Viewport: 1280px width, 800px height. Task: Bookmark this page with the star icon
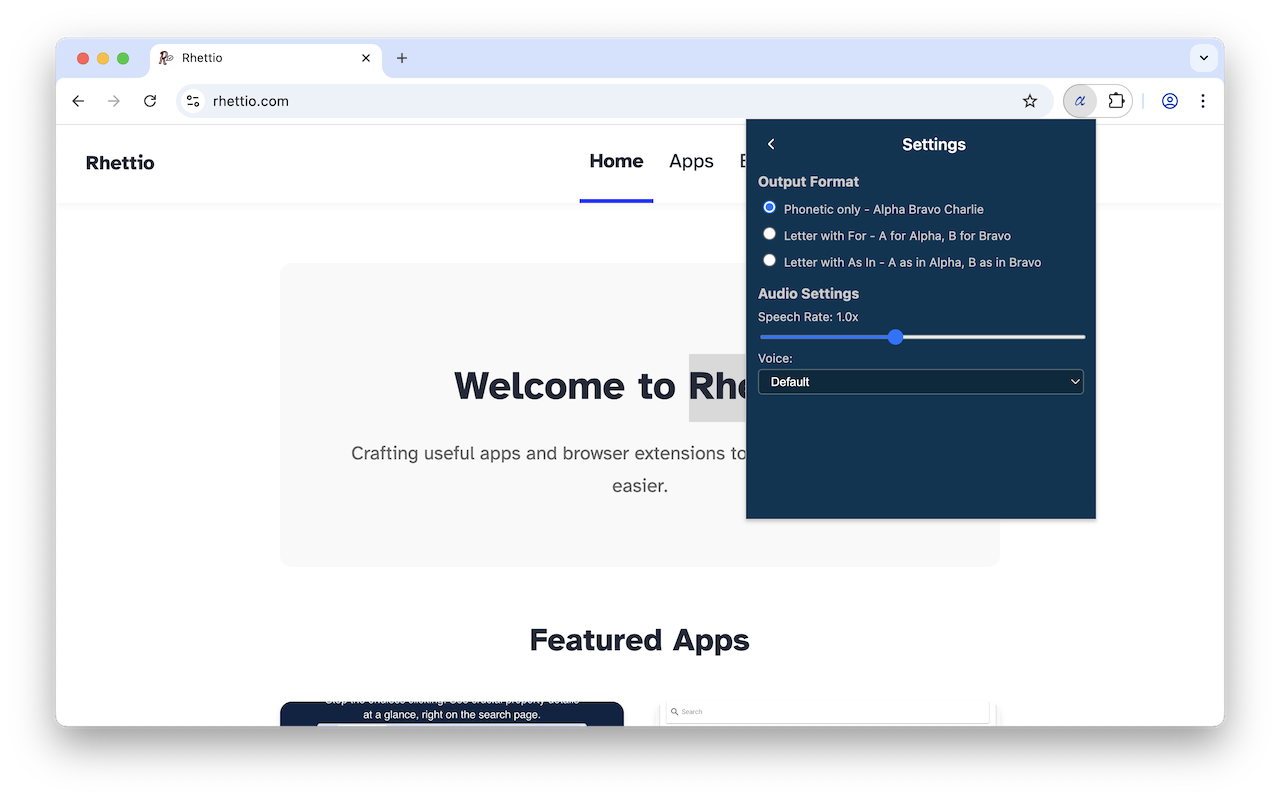coord(1030,101)
